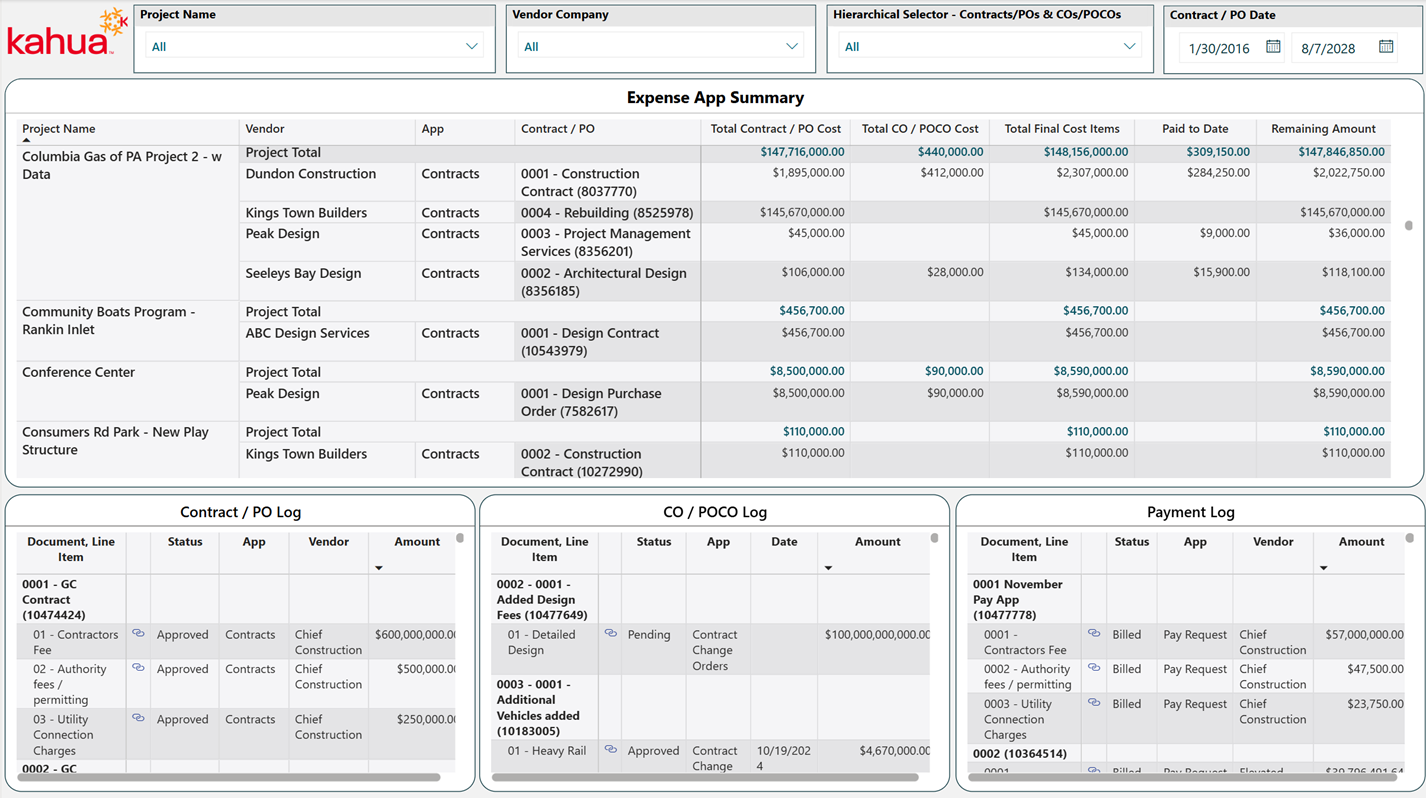
Task: Edit the start date 1/30/2016 field
Action: tap(1219, 48)
